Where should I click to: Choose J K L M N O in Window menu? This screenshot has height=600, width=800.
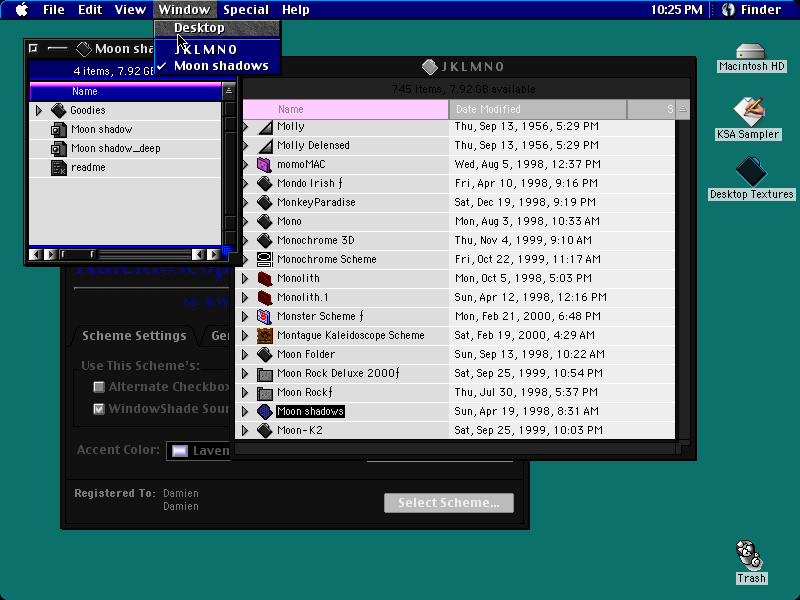click(x=217, y=49)
